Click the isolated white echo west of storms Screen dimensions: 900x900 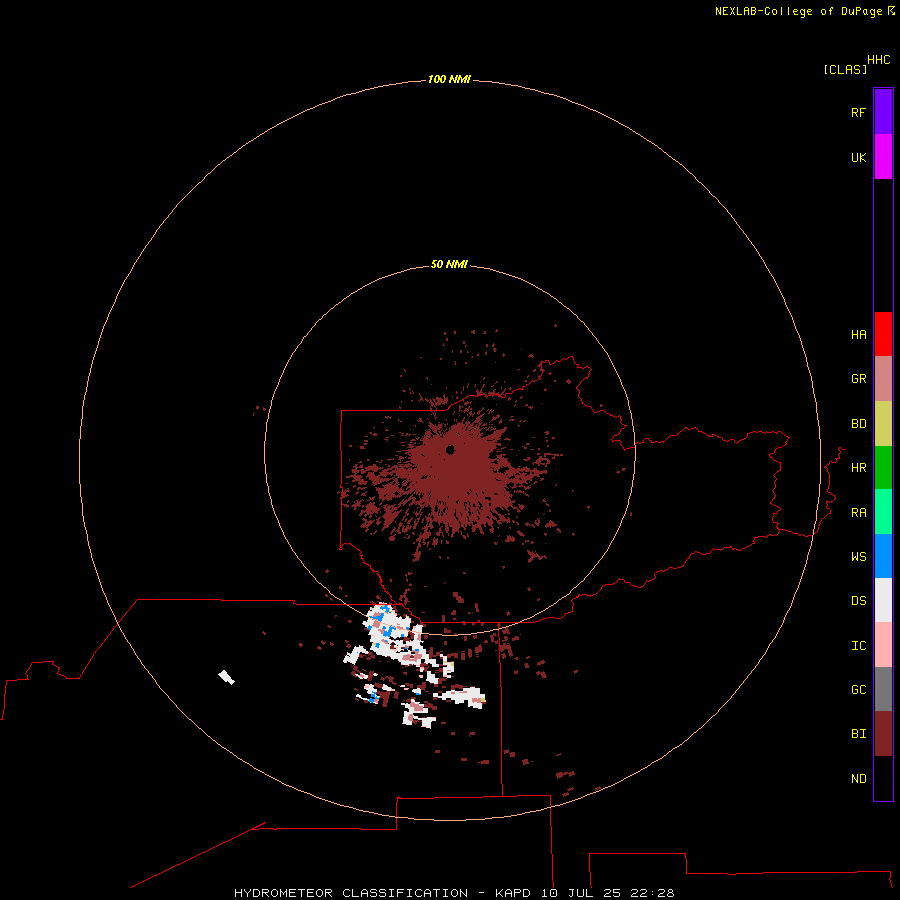coord(227,677)
